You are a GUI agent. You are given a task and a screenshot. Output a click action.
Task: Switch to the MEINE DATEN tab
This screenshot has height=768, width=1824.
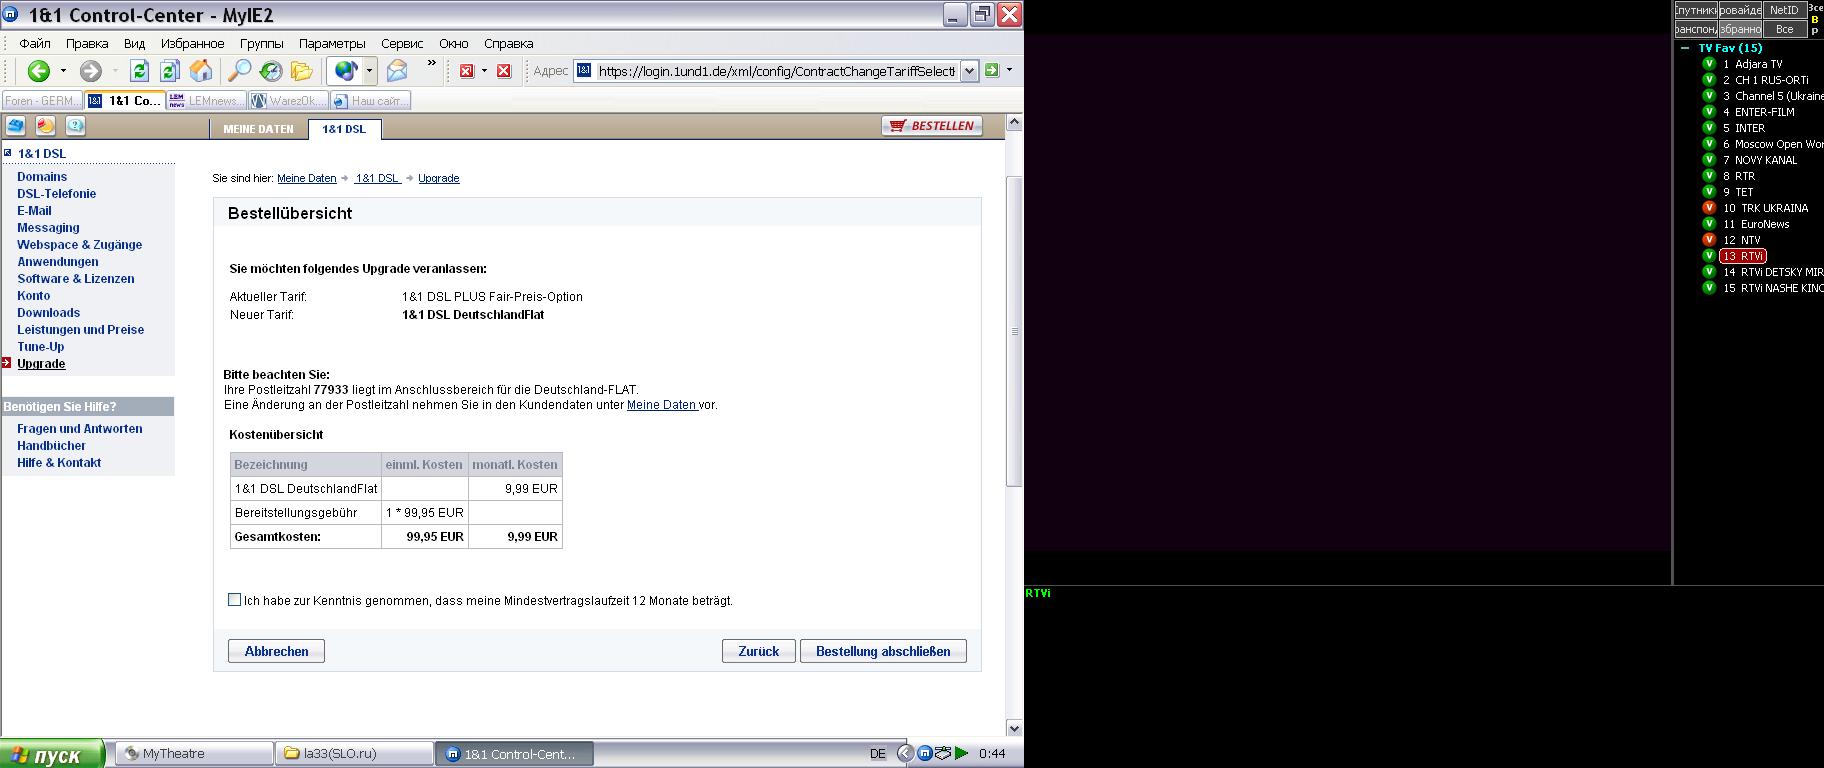tap(258, 129)
